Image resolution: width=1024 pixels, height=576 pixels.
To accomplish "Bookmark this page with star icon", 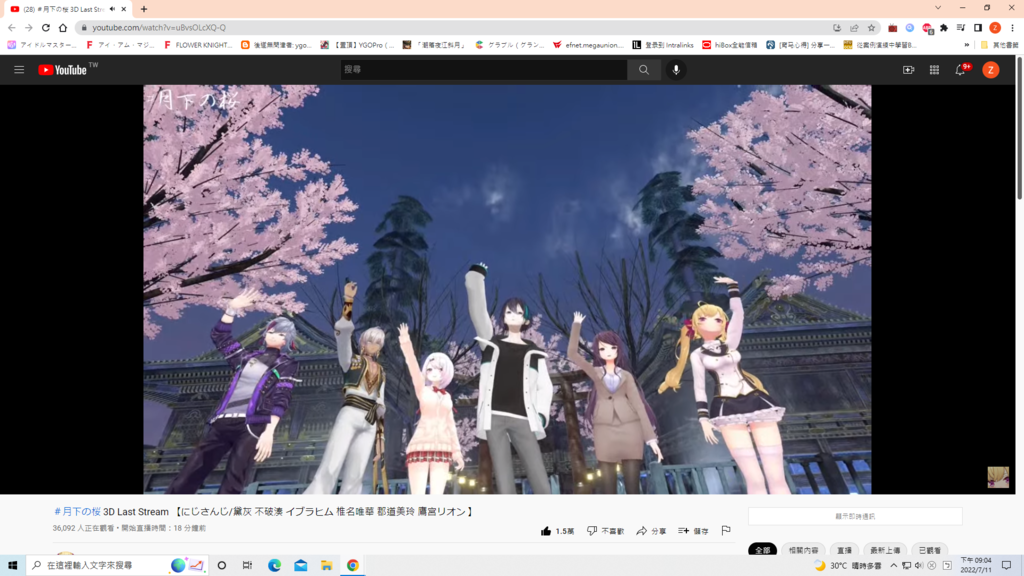I will [x=871, y=27].
